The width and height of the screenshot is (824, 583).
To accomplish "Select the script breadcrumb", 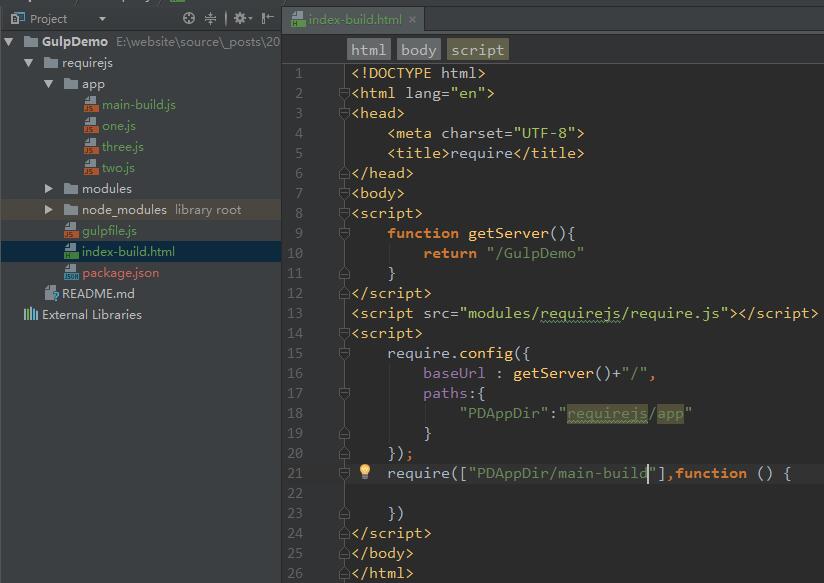I will 478,50.
